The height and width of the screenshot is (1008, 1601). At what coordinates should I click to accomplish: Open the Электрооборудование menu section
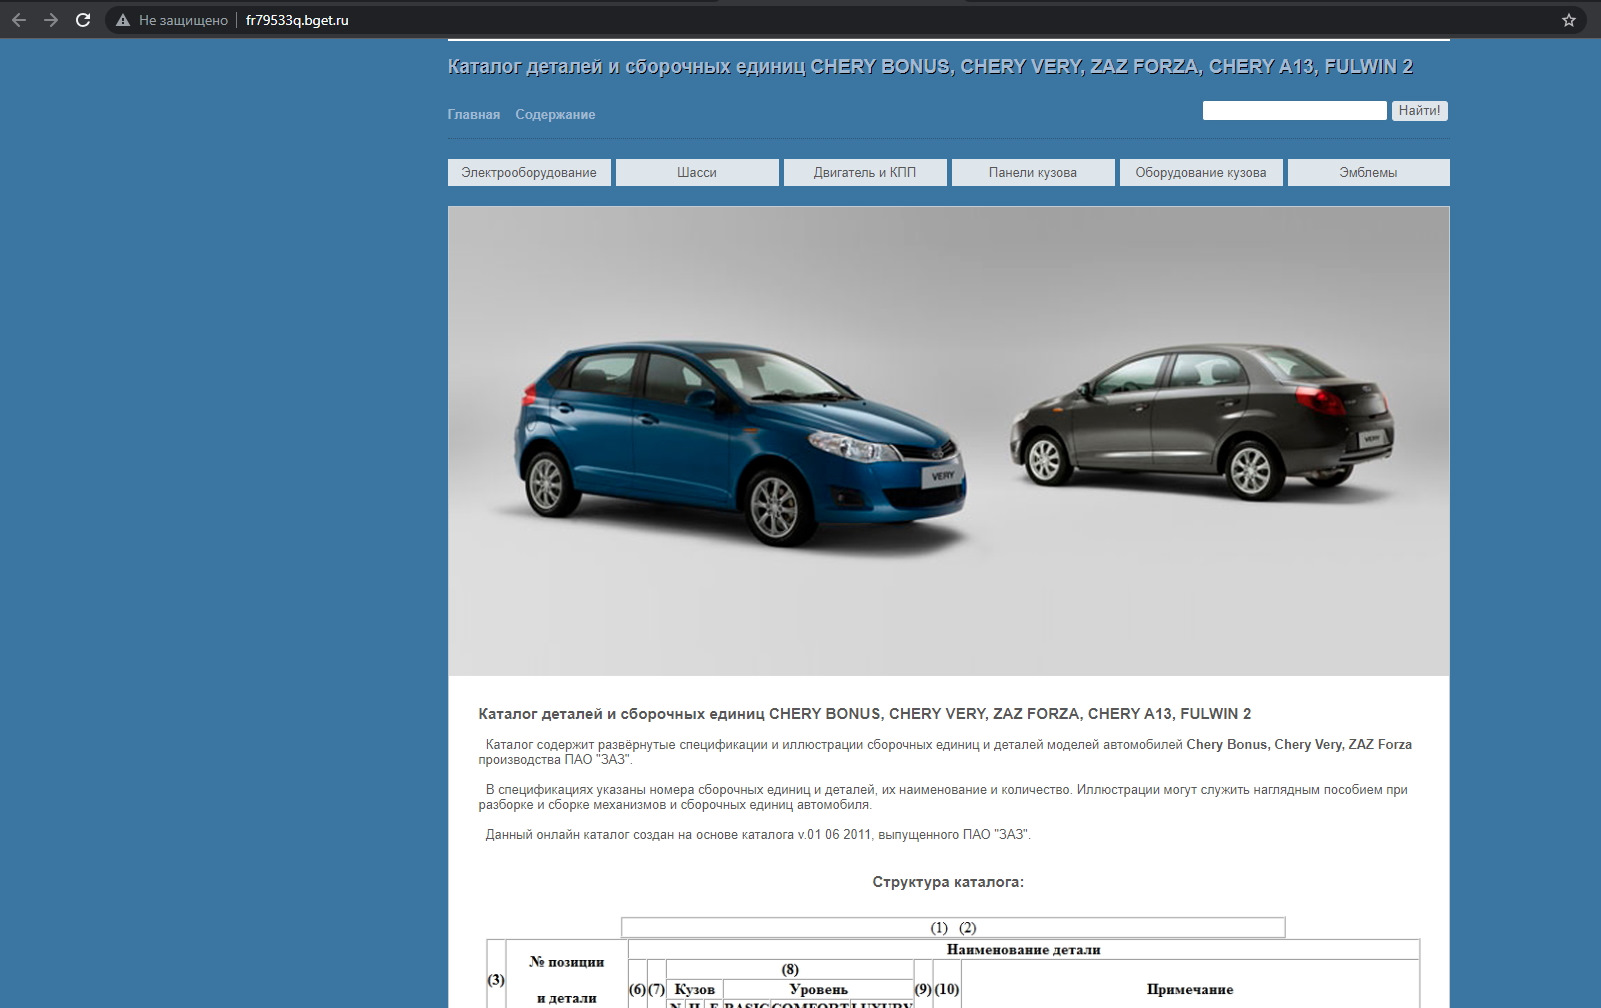coord(528,173)
